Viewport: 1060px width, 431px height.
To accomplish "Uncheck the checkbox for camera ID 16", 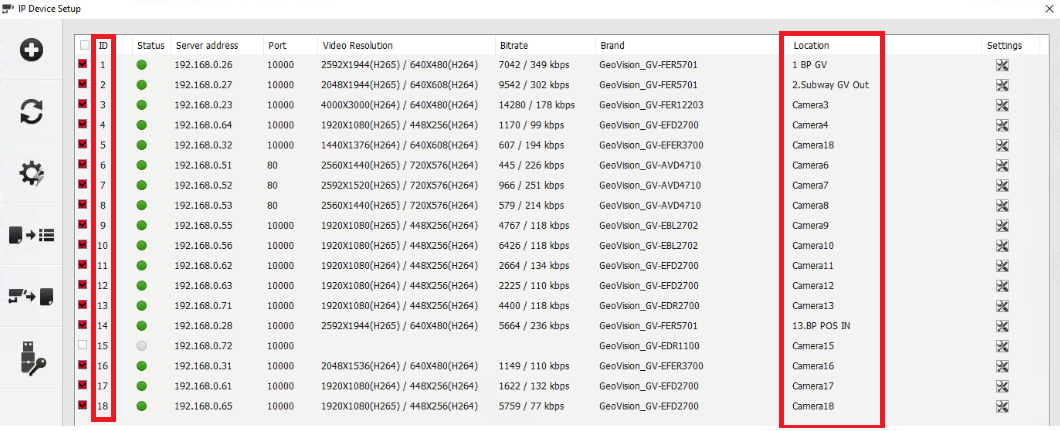I will coord(83,365).
